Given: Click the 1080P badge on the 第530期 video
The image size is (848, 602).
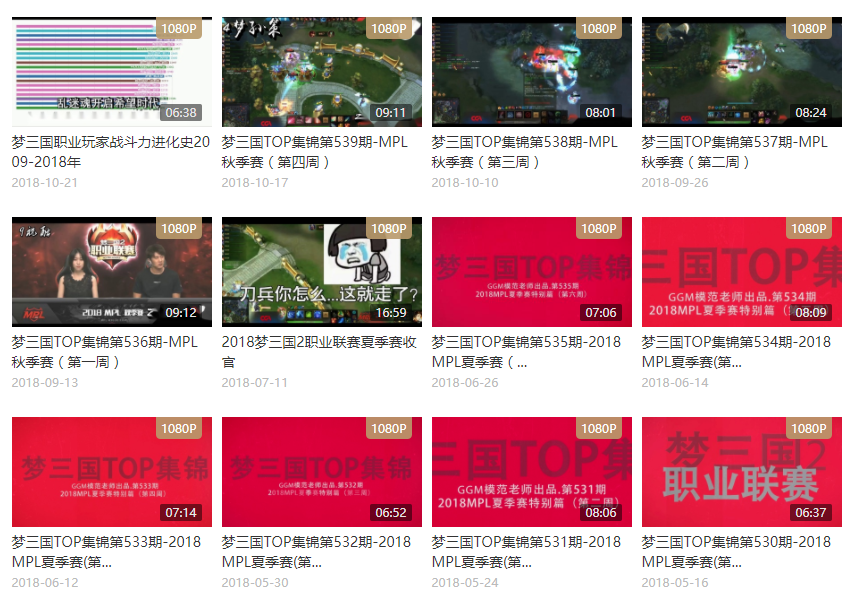Looking at the screenshot, I should click(809, 428).
